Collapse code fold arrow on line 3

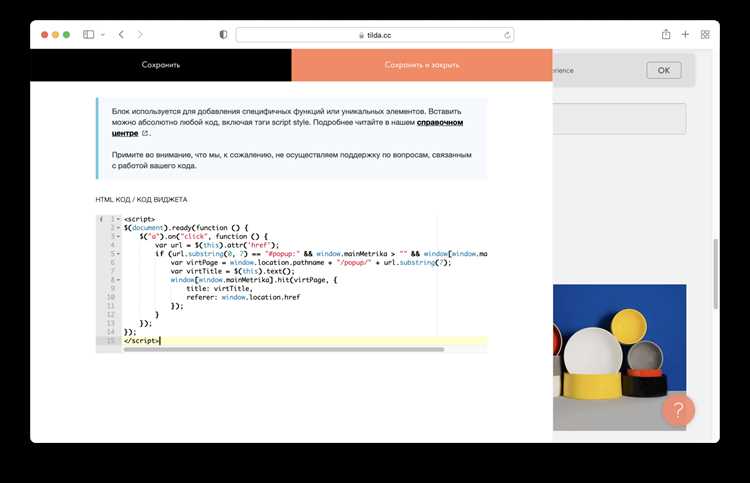(119, 236)
